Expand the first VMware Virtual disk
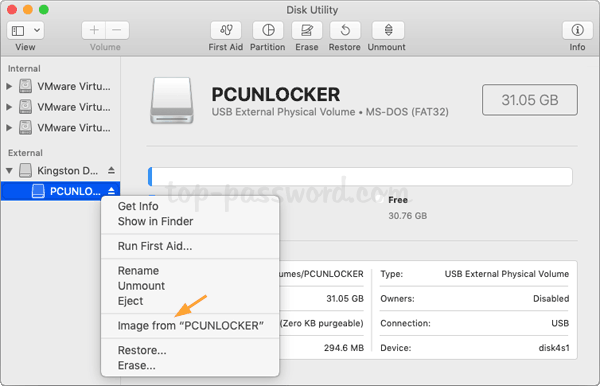 [9, 86]
